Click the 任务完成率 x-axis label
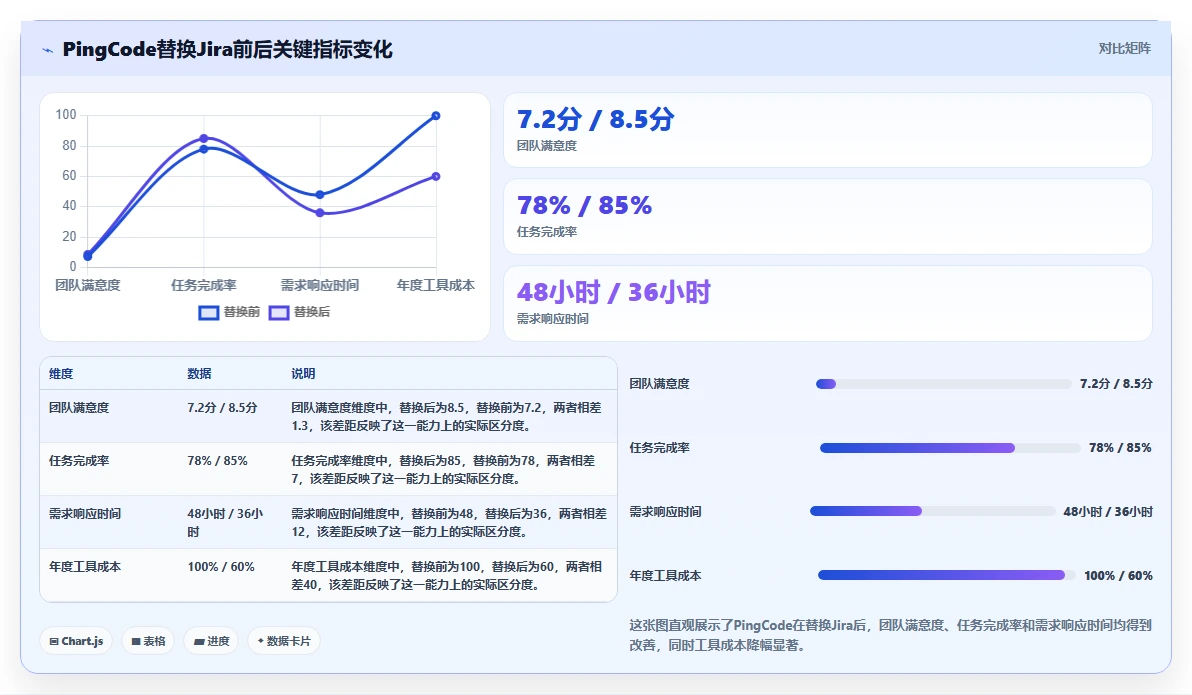The width and height of the screenshot is (1192, 695). click(204, 285)
